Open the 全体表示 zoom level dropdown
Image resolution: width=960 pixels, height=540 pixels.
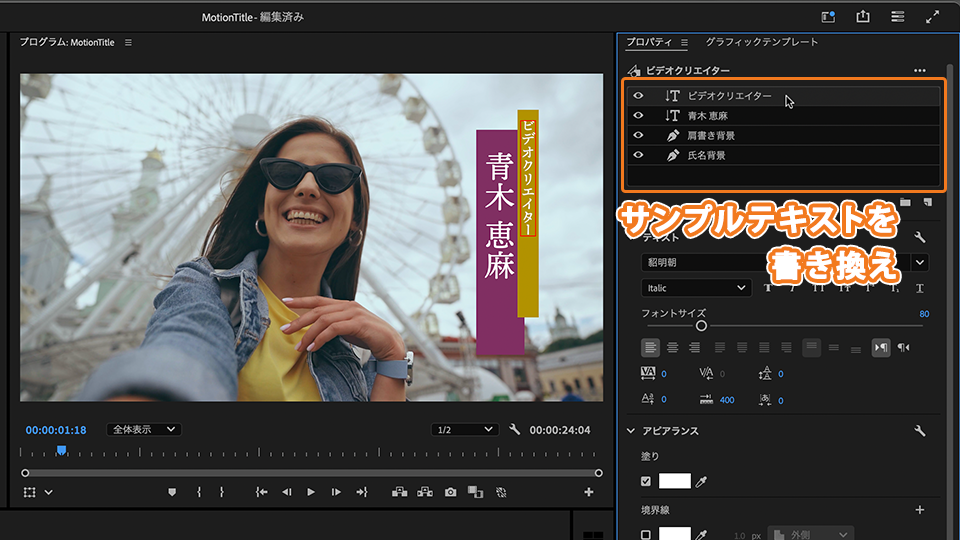[144, 429]
